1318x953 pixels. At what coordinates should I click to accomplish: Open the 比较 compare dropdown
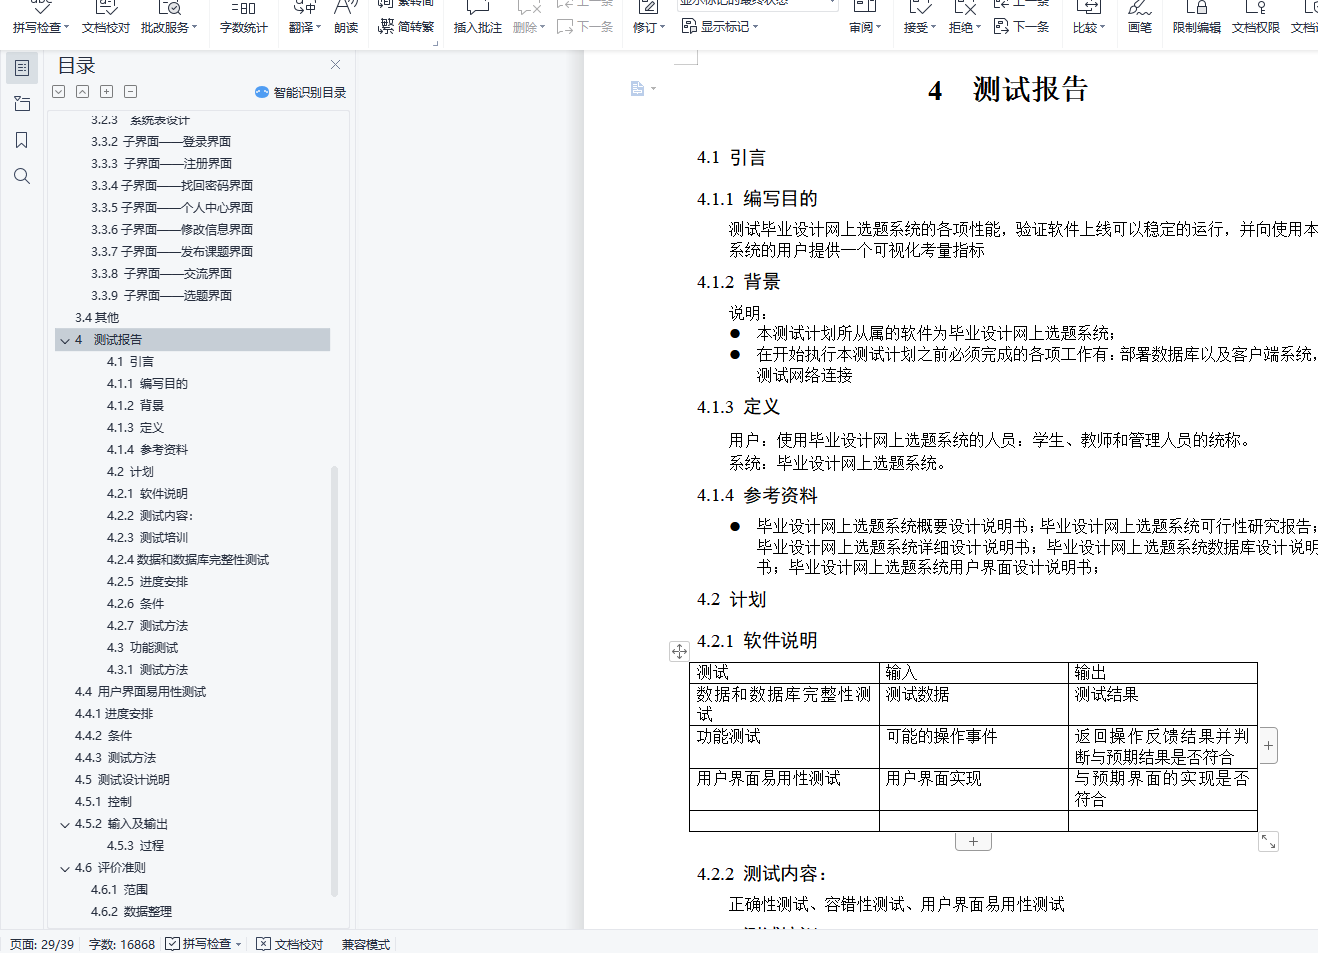click(1089, 18)
